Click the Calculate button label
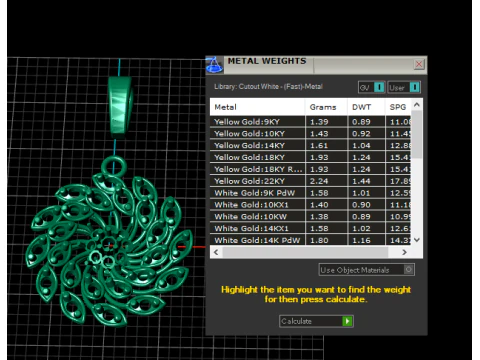 pyautogui.click(x=296, y=321)
